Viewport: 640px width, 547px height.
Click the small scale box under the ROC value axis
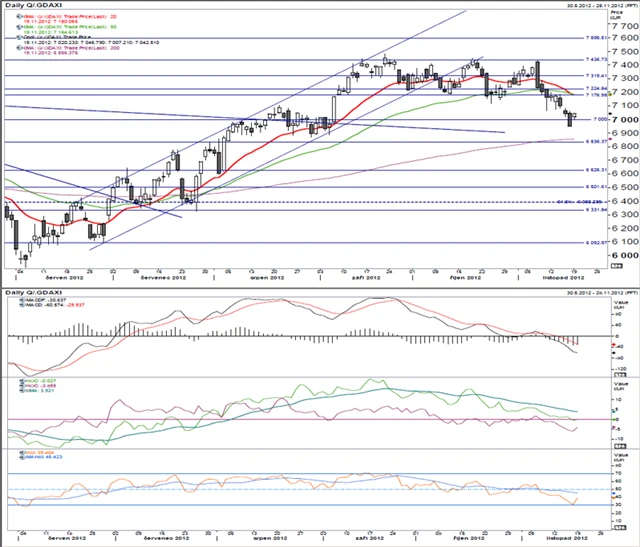(620, 446)
